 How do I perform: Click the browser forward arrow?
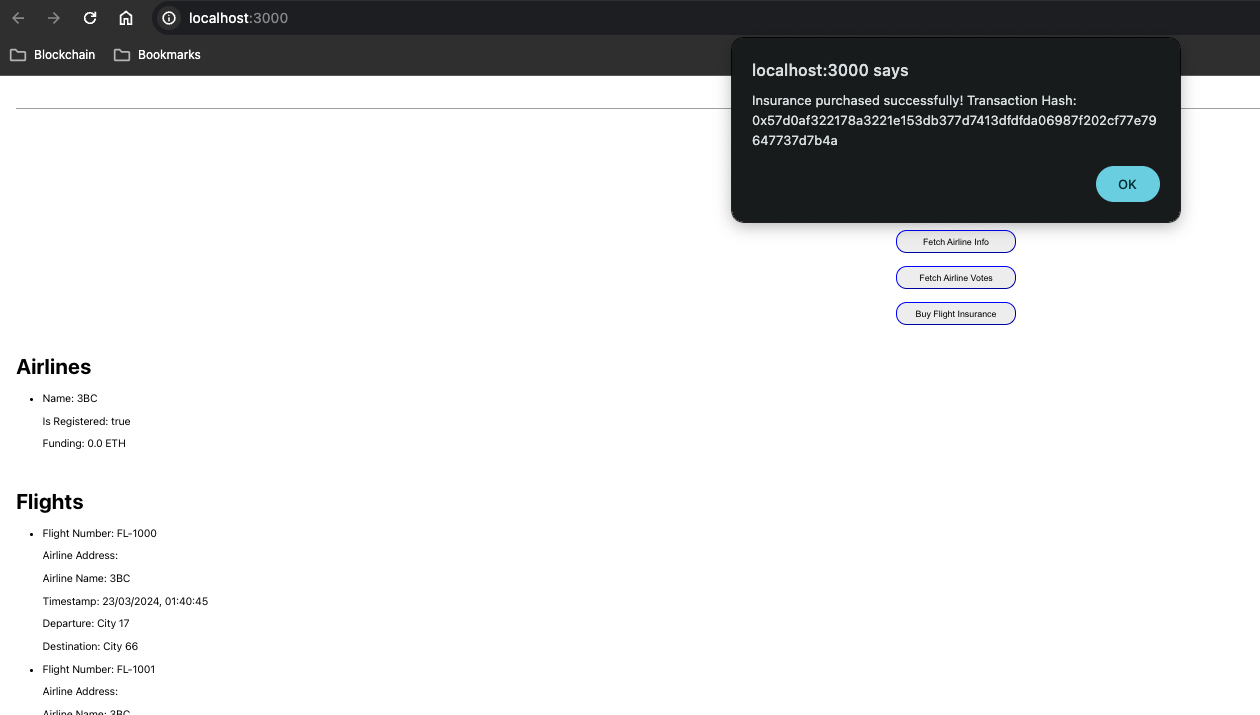(54, 18)
